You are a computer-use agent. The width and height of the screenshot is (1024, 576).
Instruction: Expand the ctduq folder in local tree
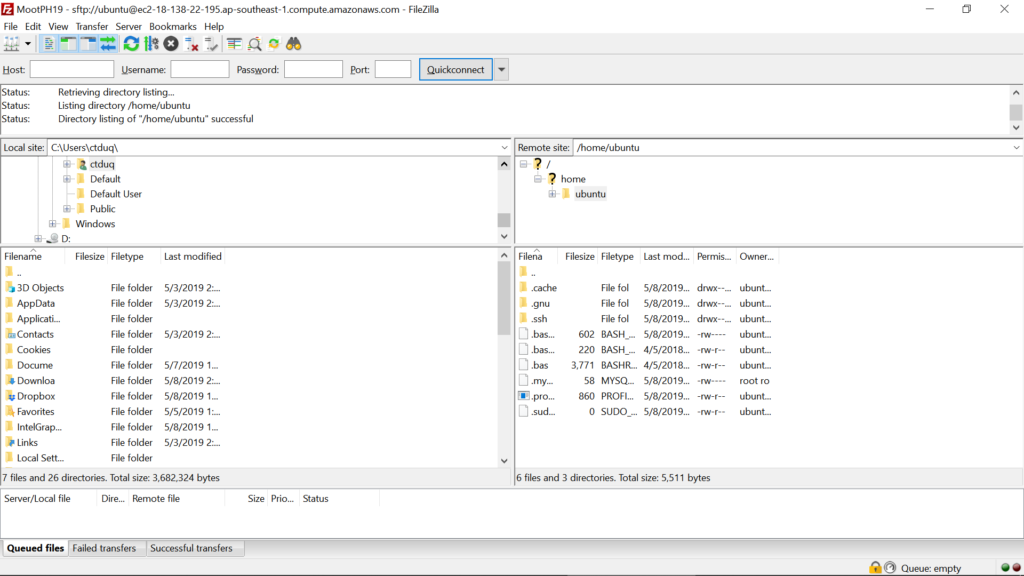click(67, 164)
